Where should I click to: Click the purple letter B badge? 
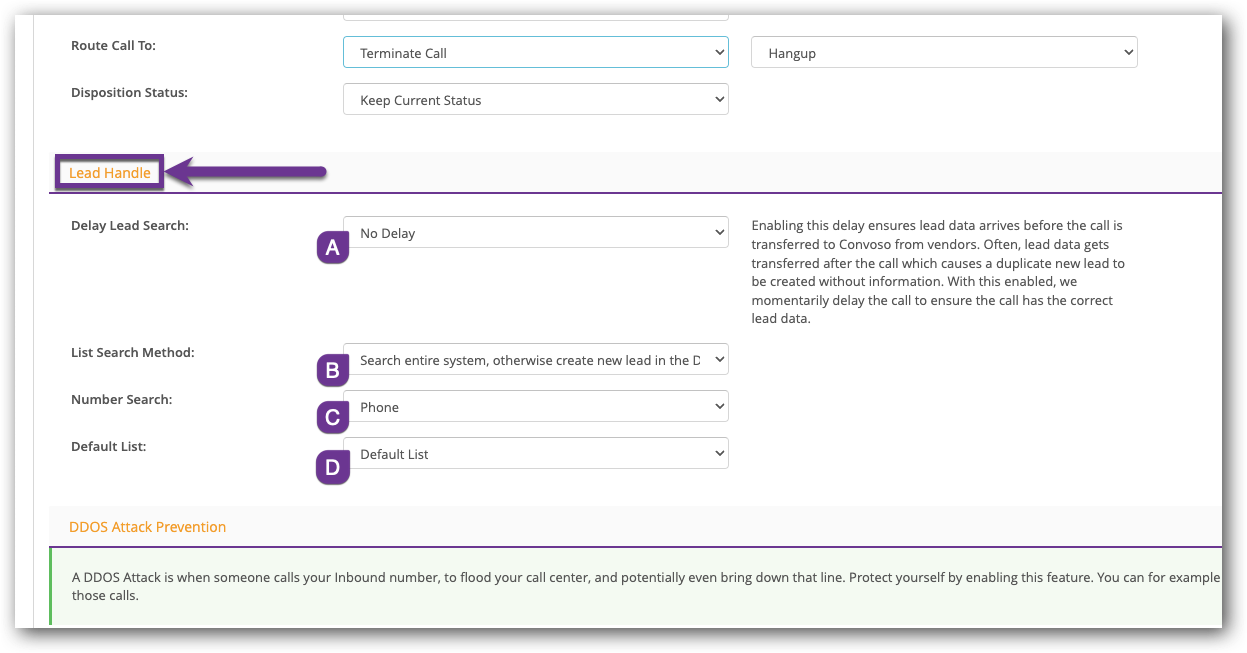pos(333,371)
